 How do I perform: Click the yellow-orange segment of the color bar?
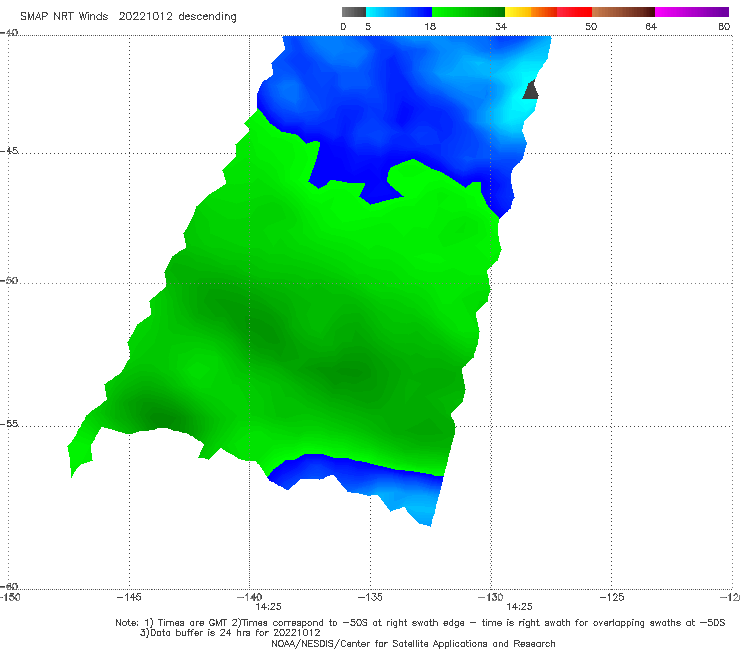(531, 12)
